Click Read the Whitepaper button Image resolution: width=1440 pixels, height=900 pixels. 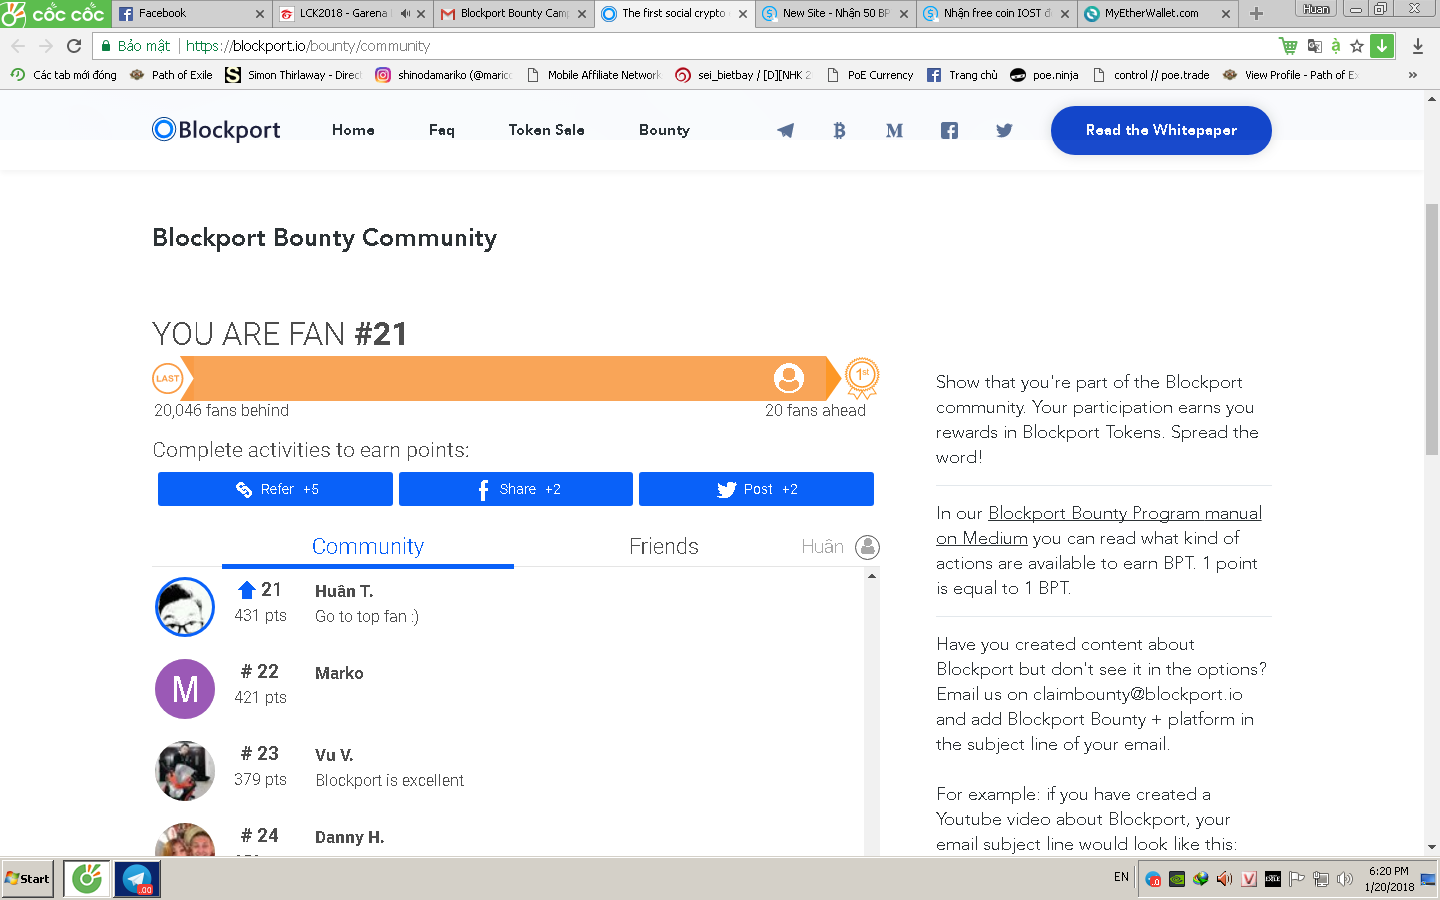[1161, 130]
